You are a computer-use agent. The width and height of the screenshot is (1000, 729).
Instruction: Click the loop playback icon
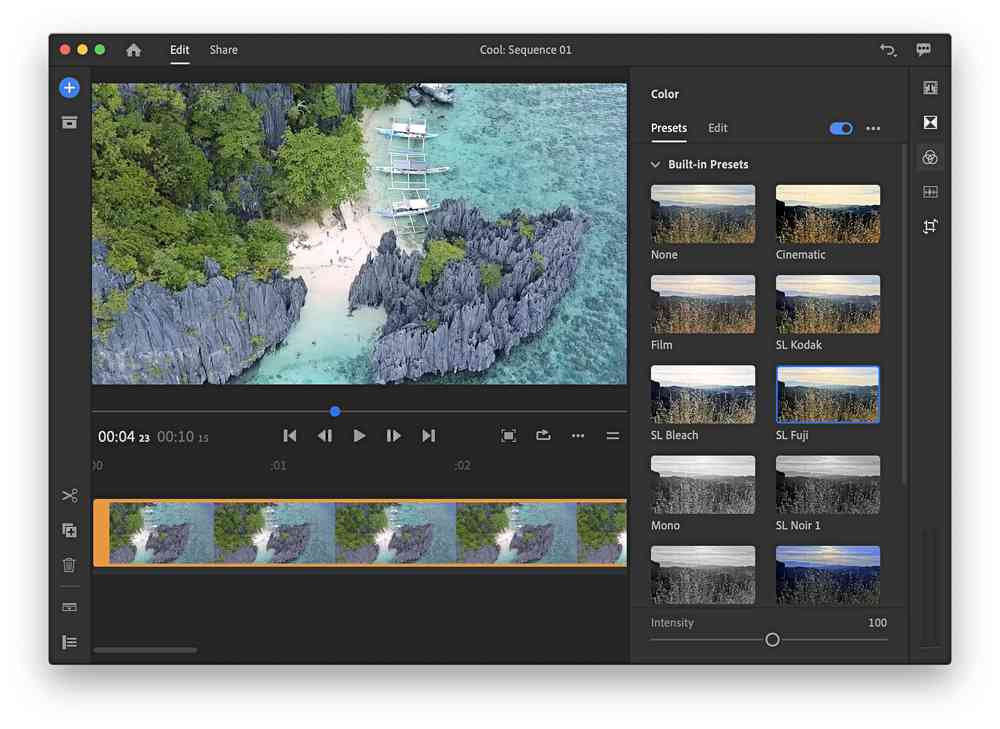pos(543,436)
